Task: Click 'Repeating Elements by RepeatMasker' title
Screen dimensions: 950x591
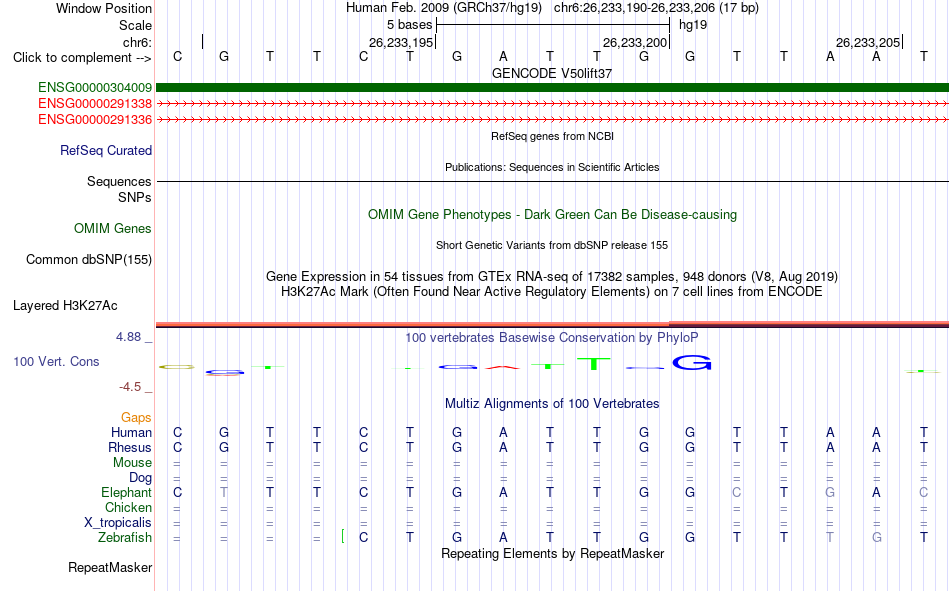Action: pyautogui.click(x=552, y=553)
